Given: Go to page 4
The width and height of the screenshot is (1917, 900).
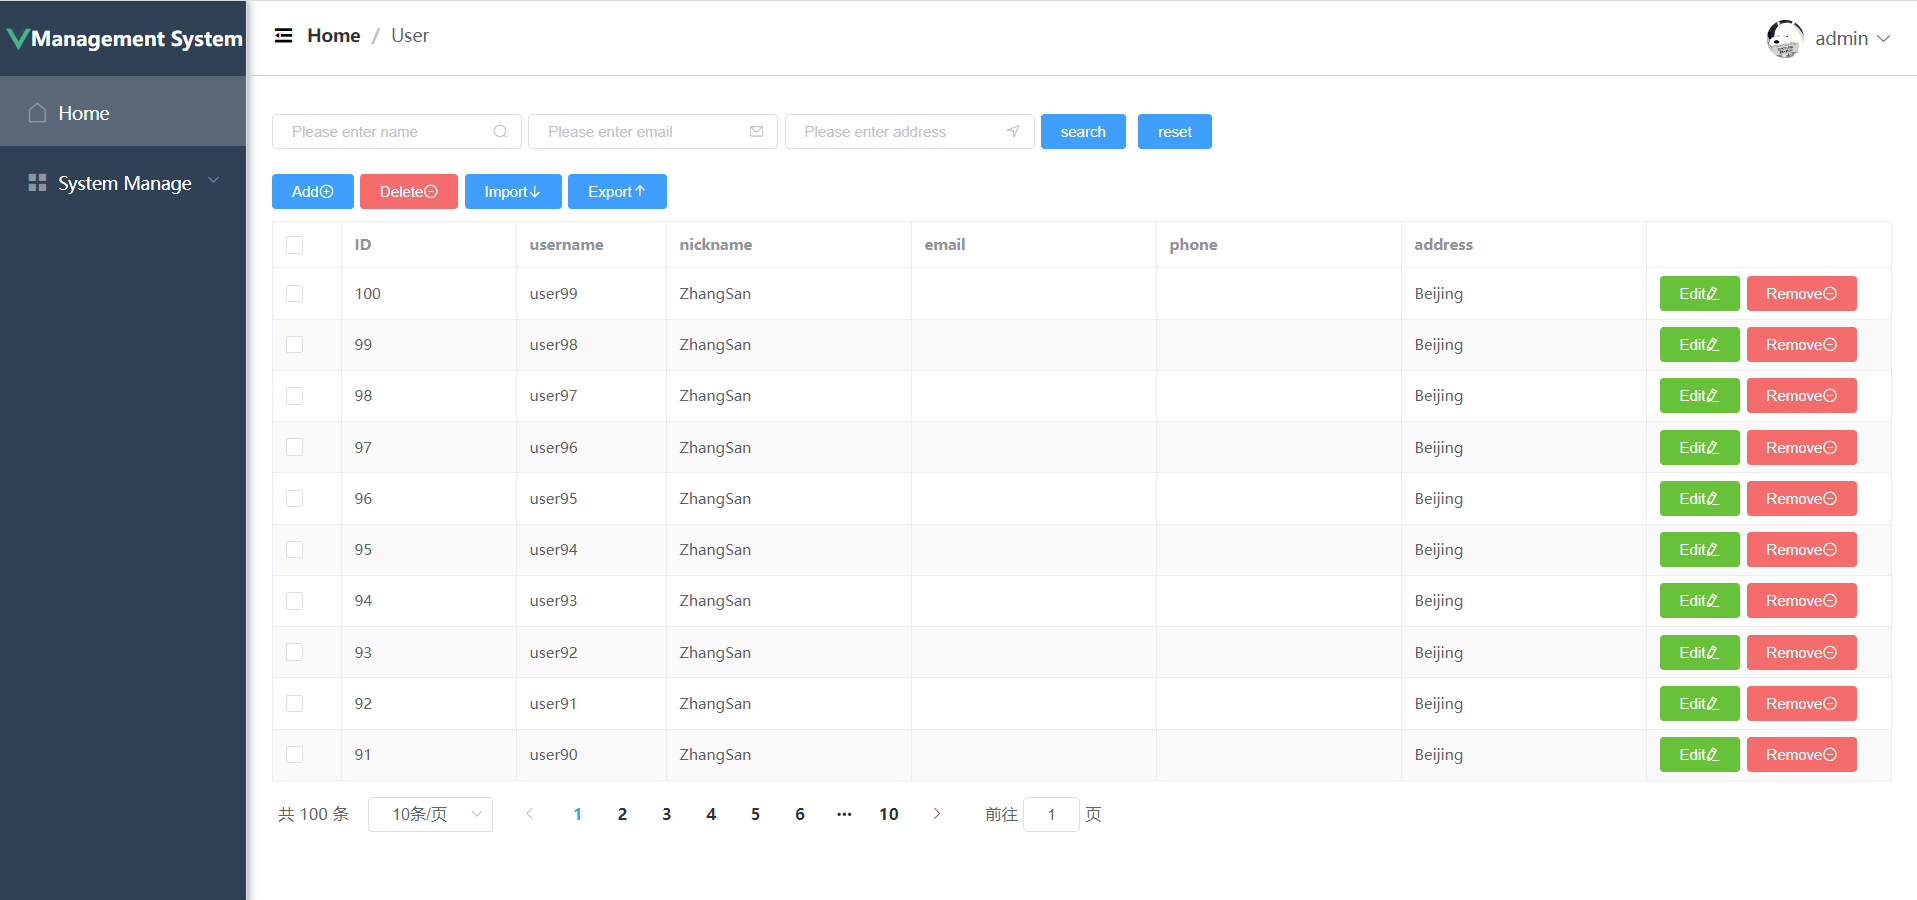Looking at the screenshot, I should (711, 814).
